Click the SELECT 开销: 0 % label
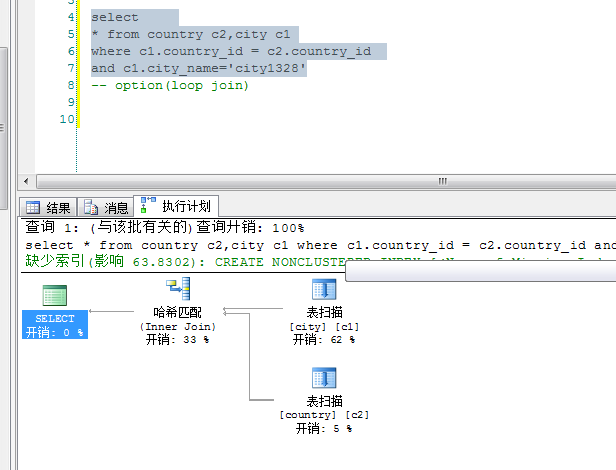Screen dimensions: 616x470 click(55, 325)
